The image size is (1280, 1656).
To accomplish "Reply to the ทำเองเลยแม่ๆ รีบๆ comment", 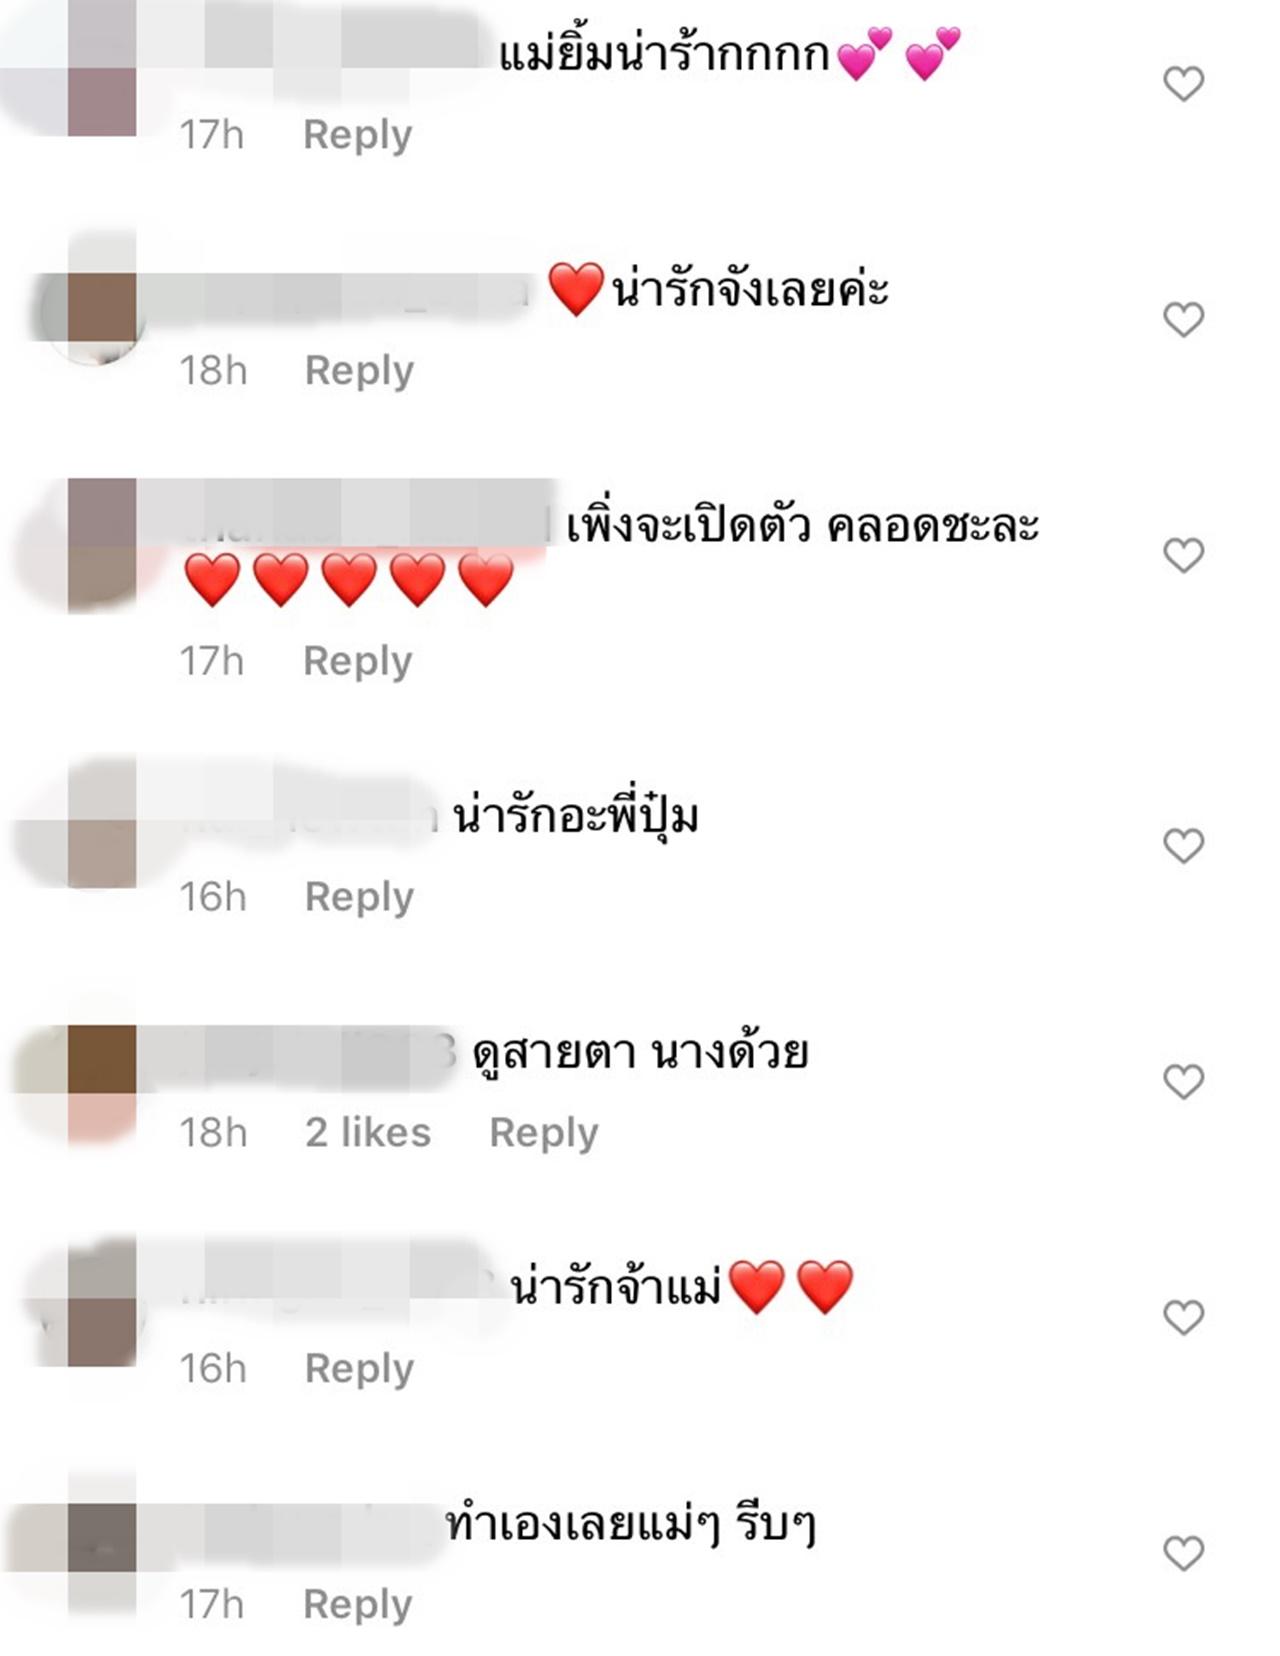I will coord(358,1605).
